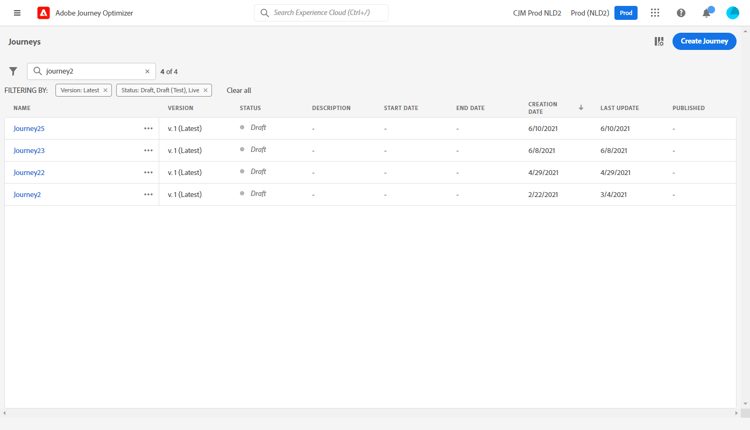750x430 pixels.
Task: Sort by the Version column header
Action: 180,108
